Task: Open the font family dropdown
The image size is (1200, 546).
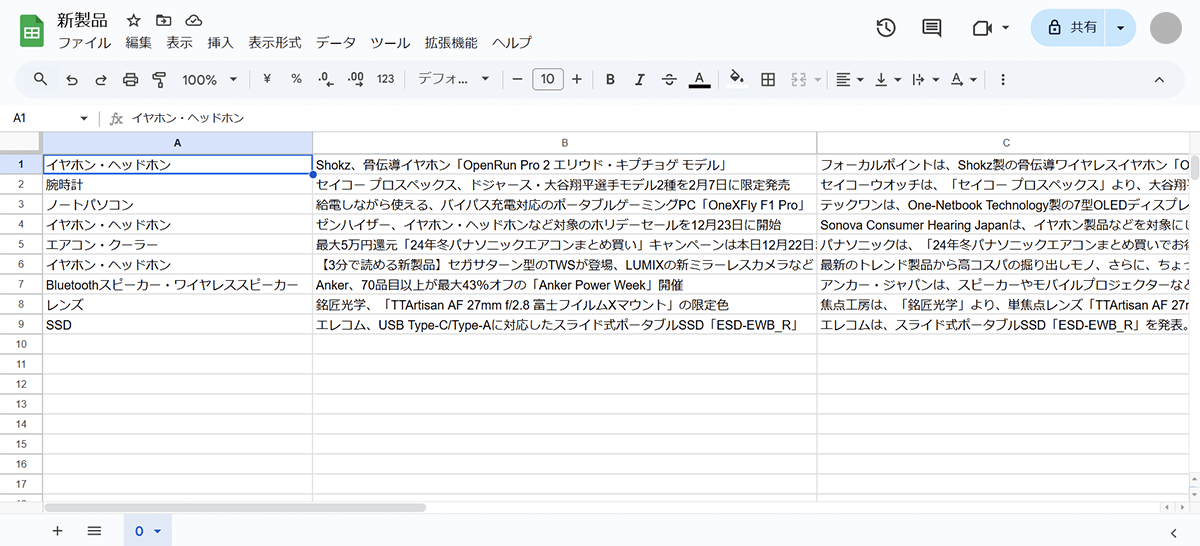Action: tap(453, 79)
